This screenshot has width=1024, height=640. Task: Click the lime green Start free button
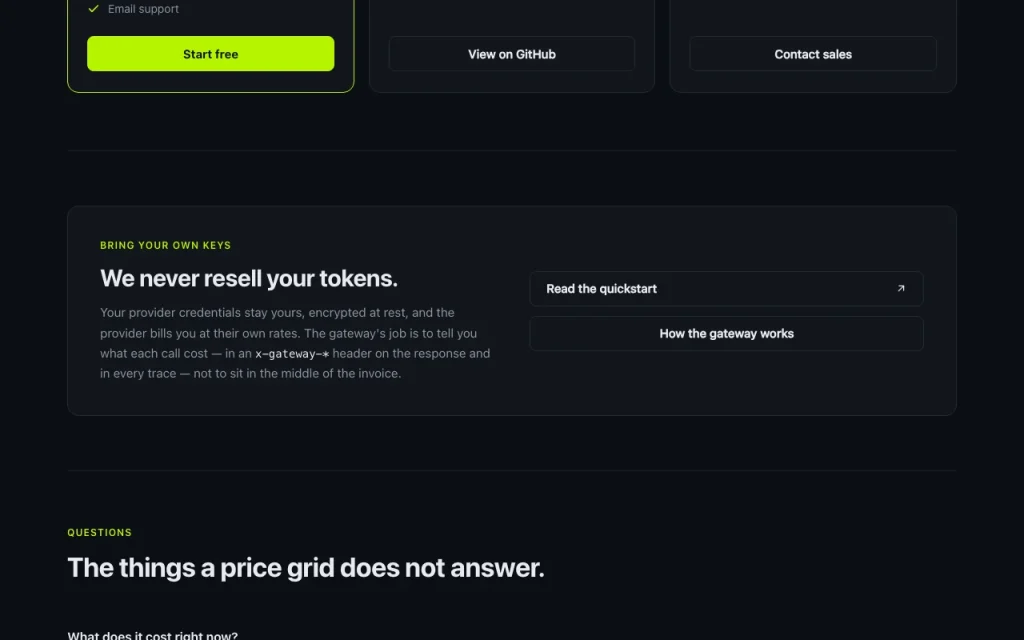(210, 54)
